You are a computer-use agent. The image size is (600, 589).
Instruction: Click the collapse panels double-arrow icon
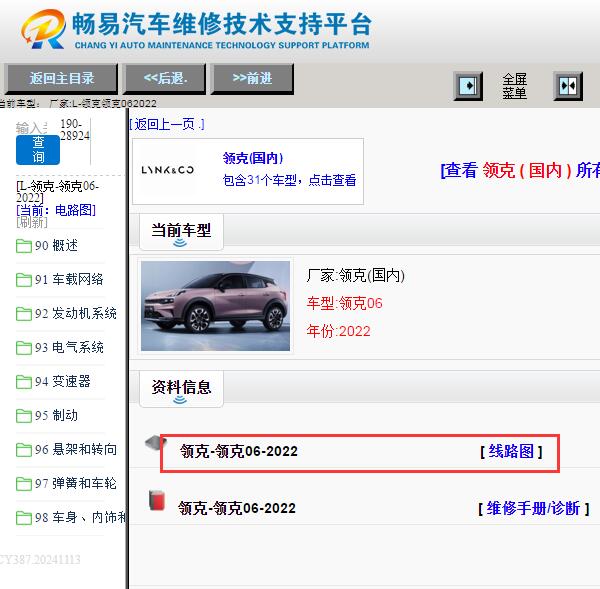pyautogui.click(x=568, y=86)
